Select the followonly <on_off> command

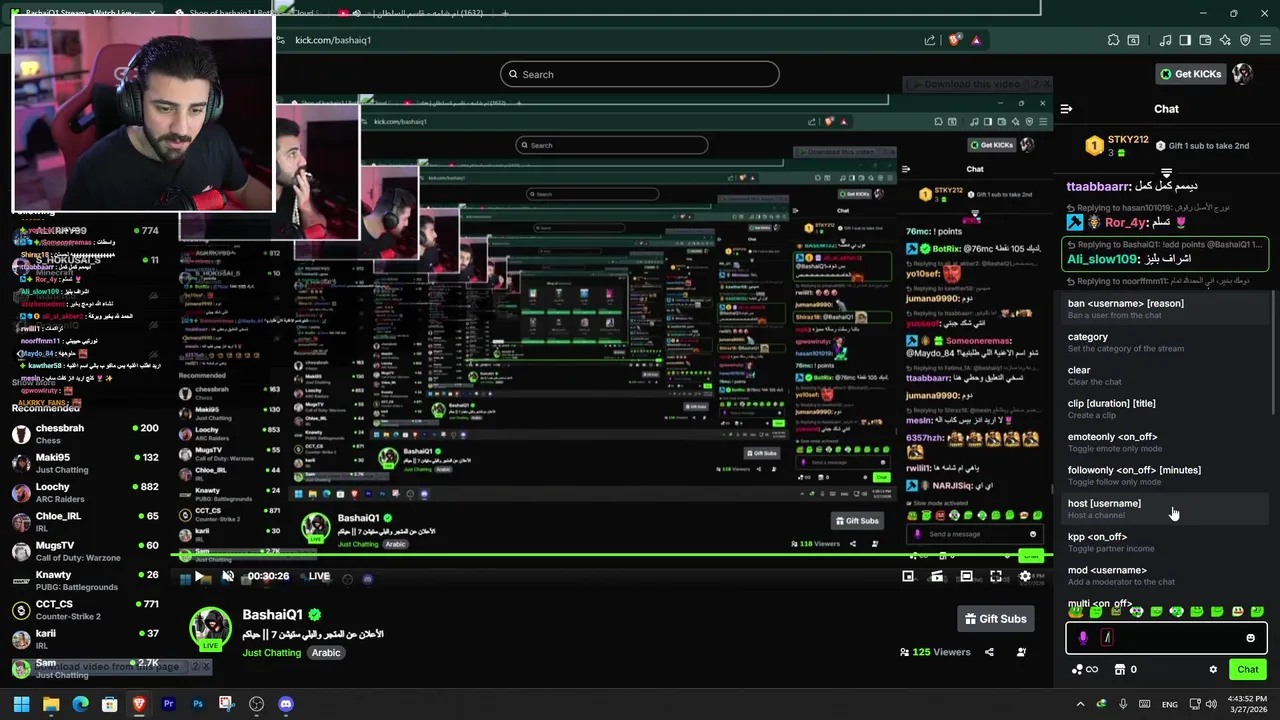tap(1164, 475)
